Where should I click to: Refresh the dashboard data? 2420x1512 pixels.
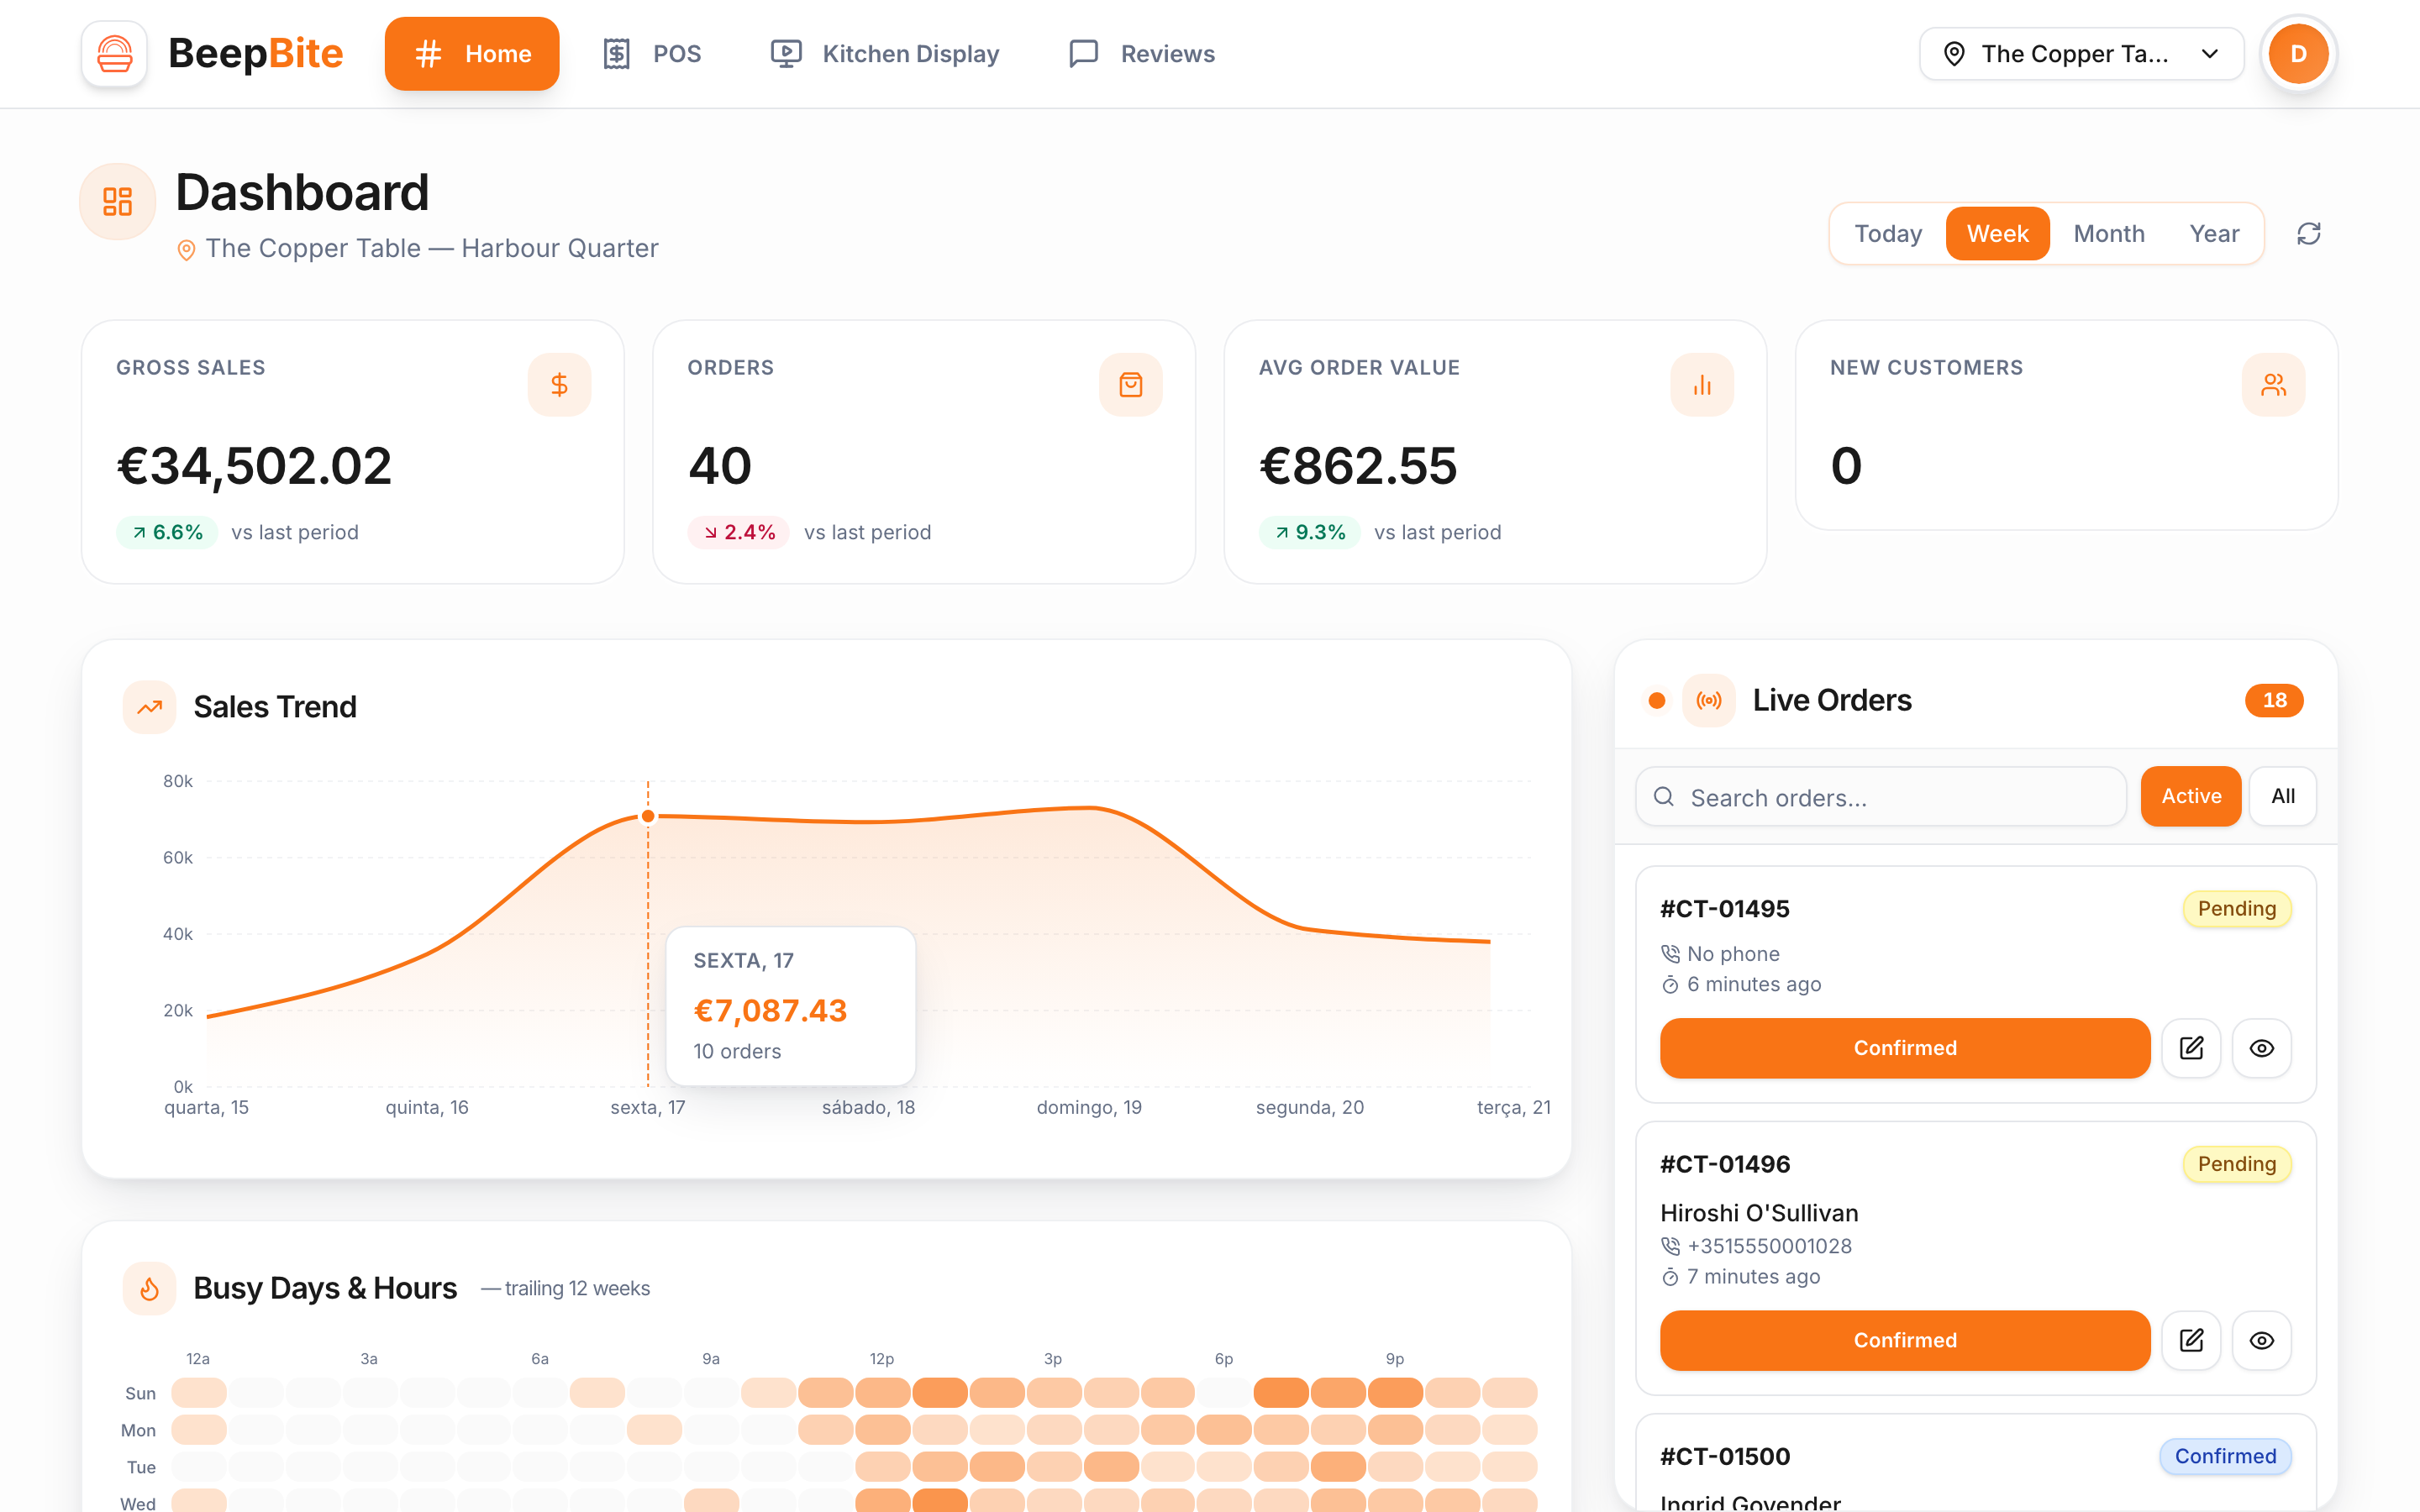coord(2308,234)
